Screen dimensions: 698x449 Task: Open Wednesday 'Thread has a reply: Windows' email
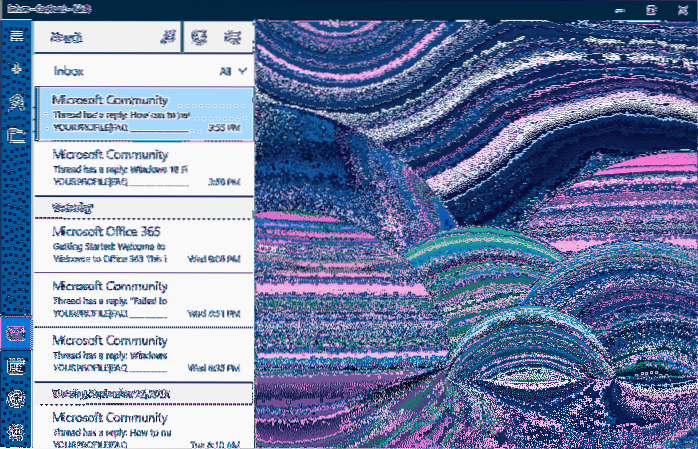point(144,355)
